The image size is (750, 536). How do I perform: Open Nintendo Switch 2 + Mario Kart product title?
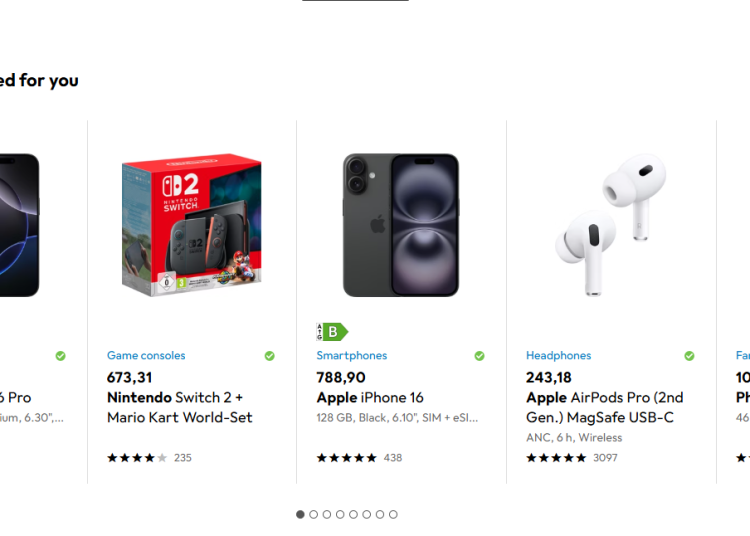[x=180, y=407]
